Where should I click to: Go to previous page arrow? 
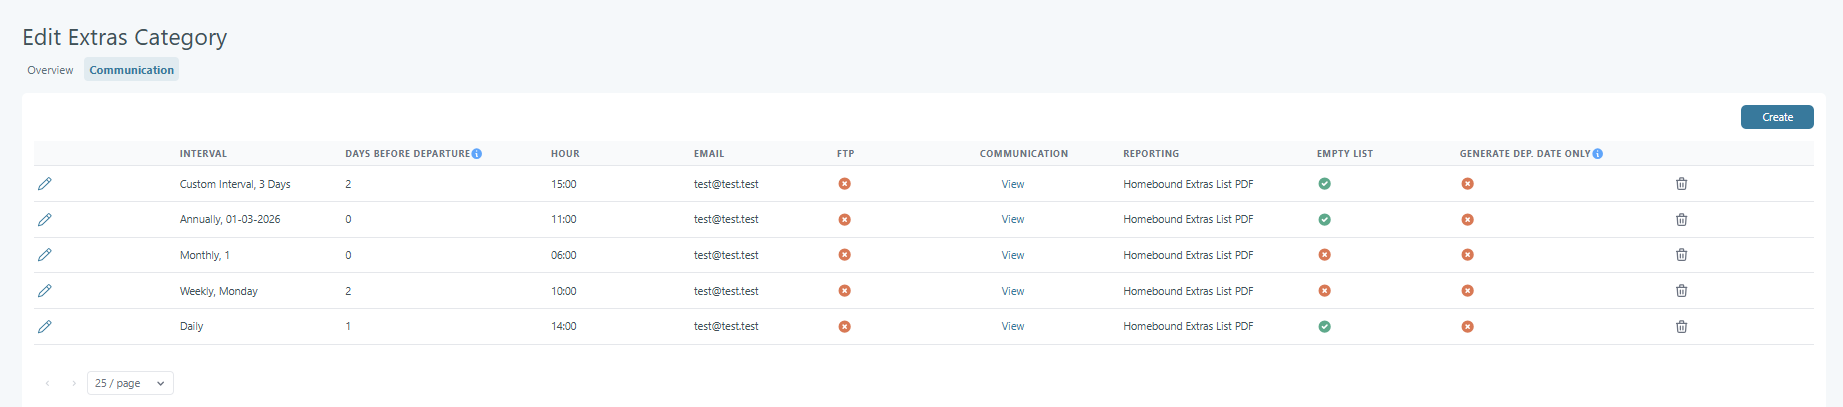point(47,383)
